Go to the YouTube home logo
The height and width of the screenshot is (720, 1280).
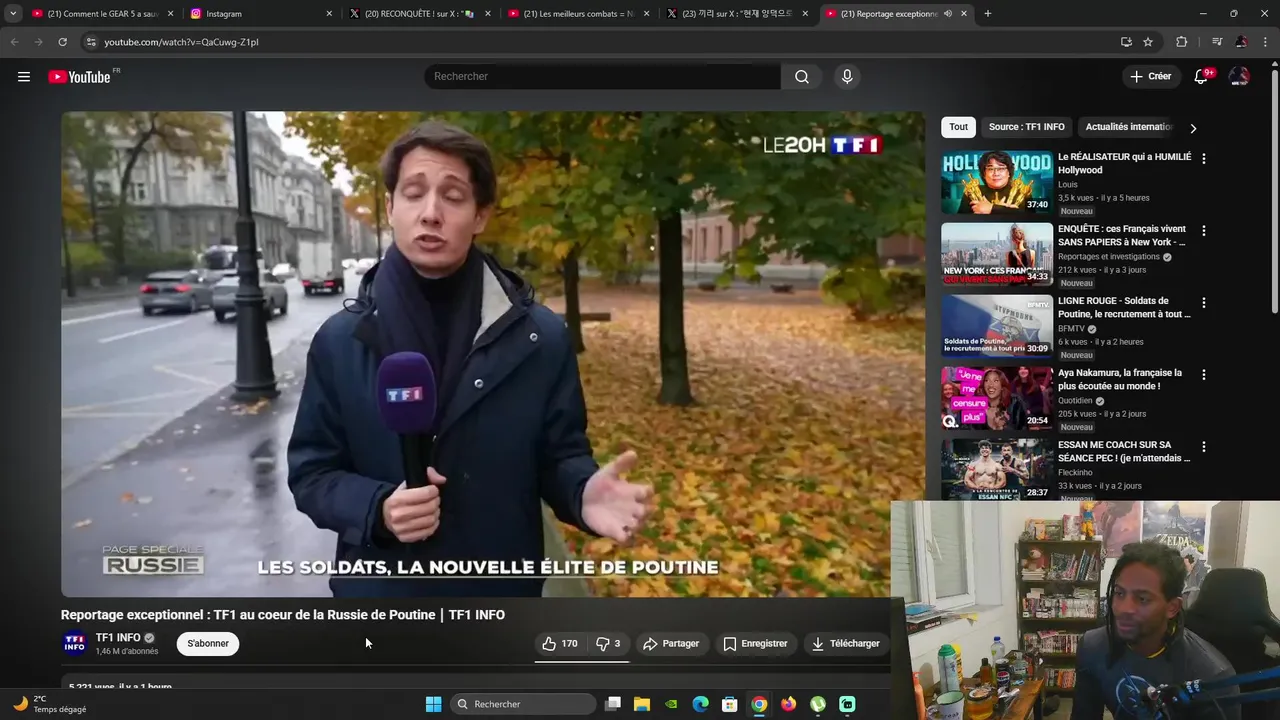pyautogui.click(x=79, y=77)
